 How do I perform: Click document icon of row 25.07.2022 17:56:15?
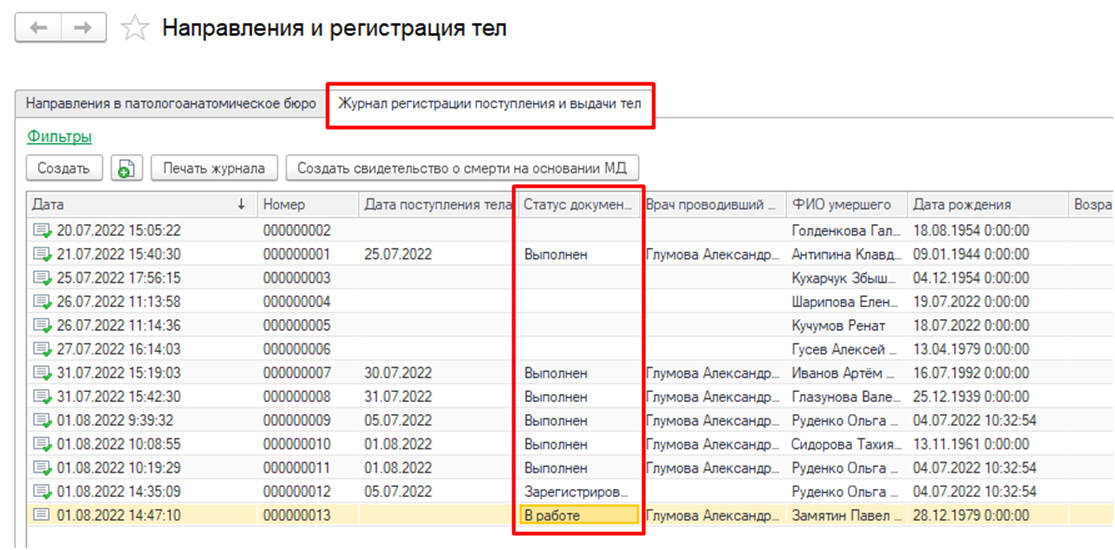42,278
